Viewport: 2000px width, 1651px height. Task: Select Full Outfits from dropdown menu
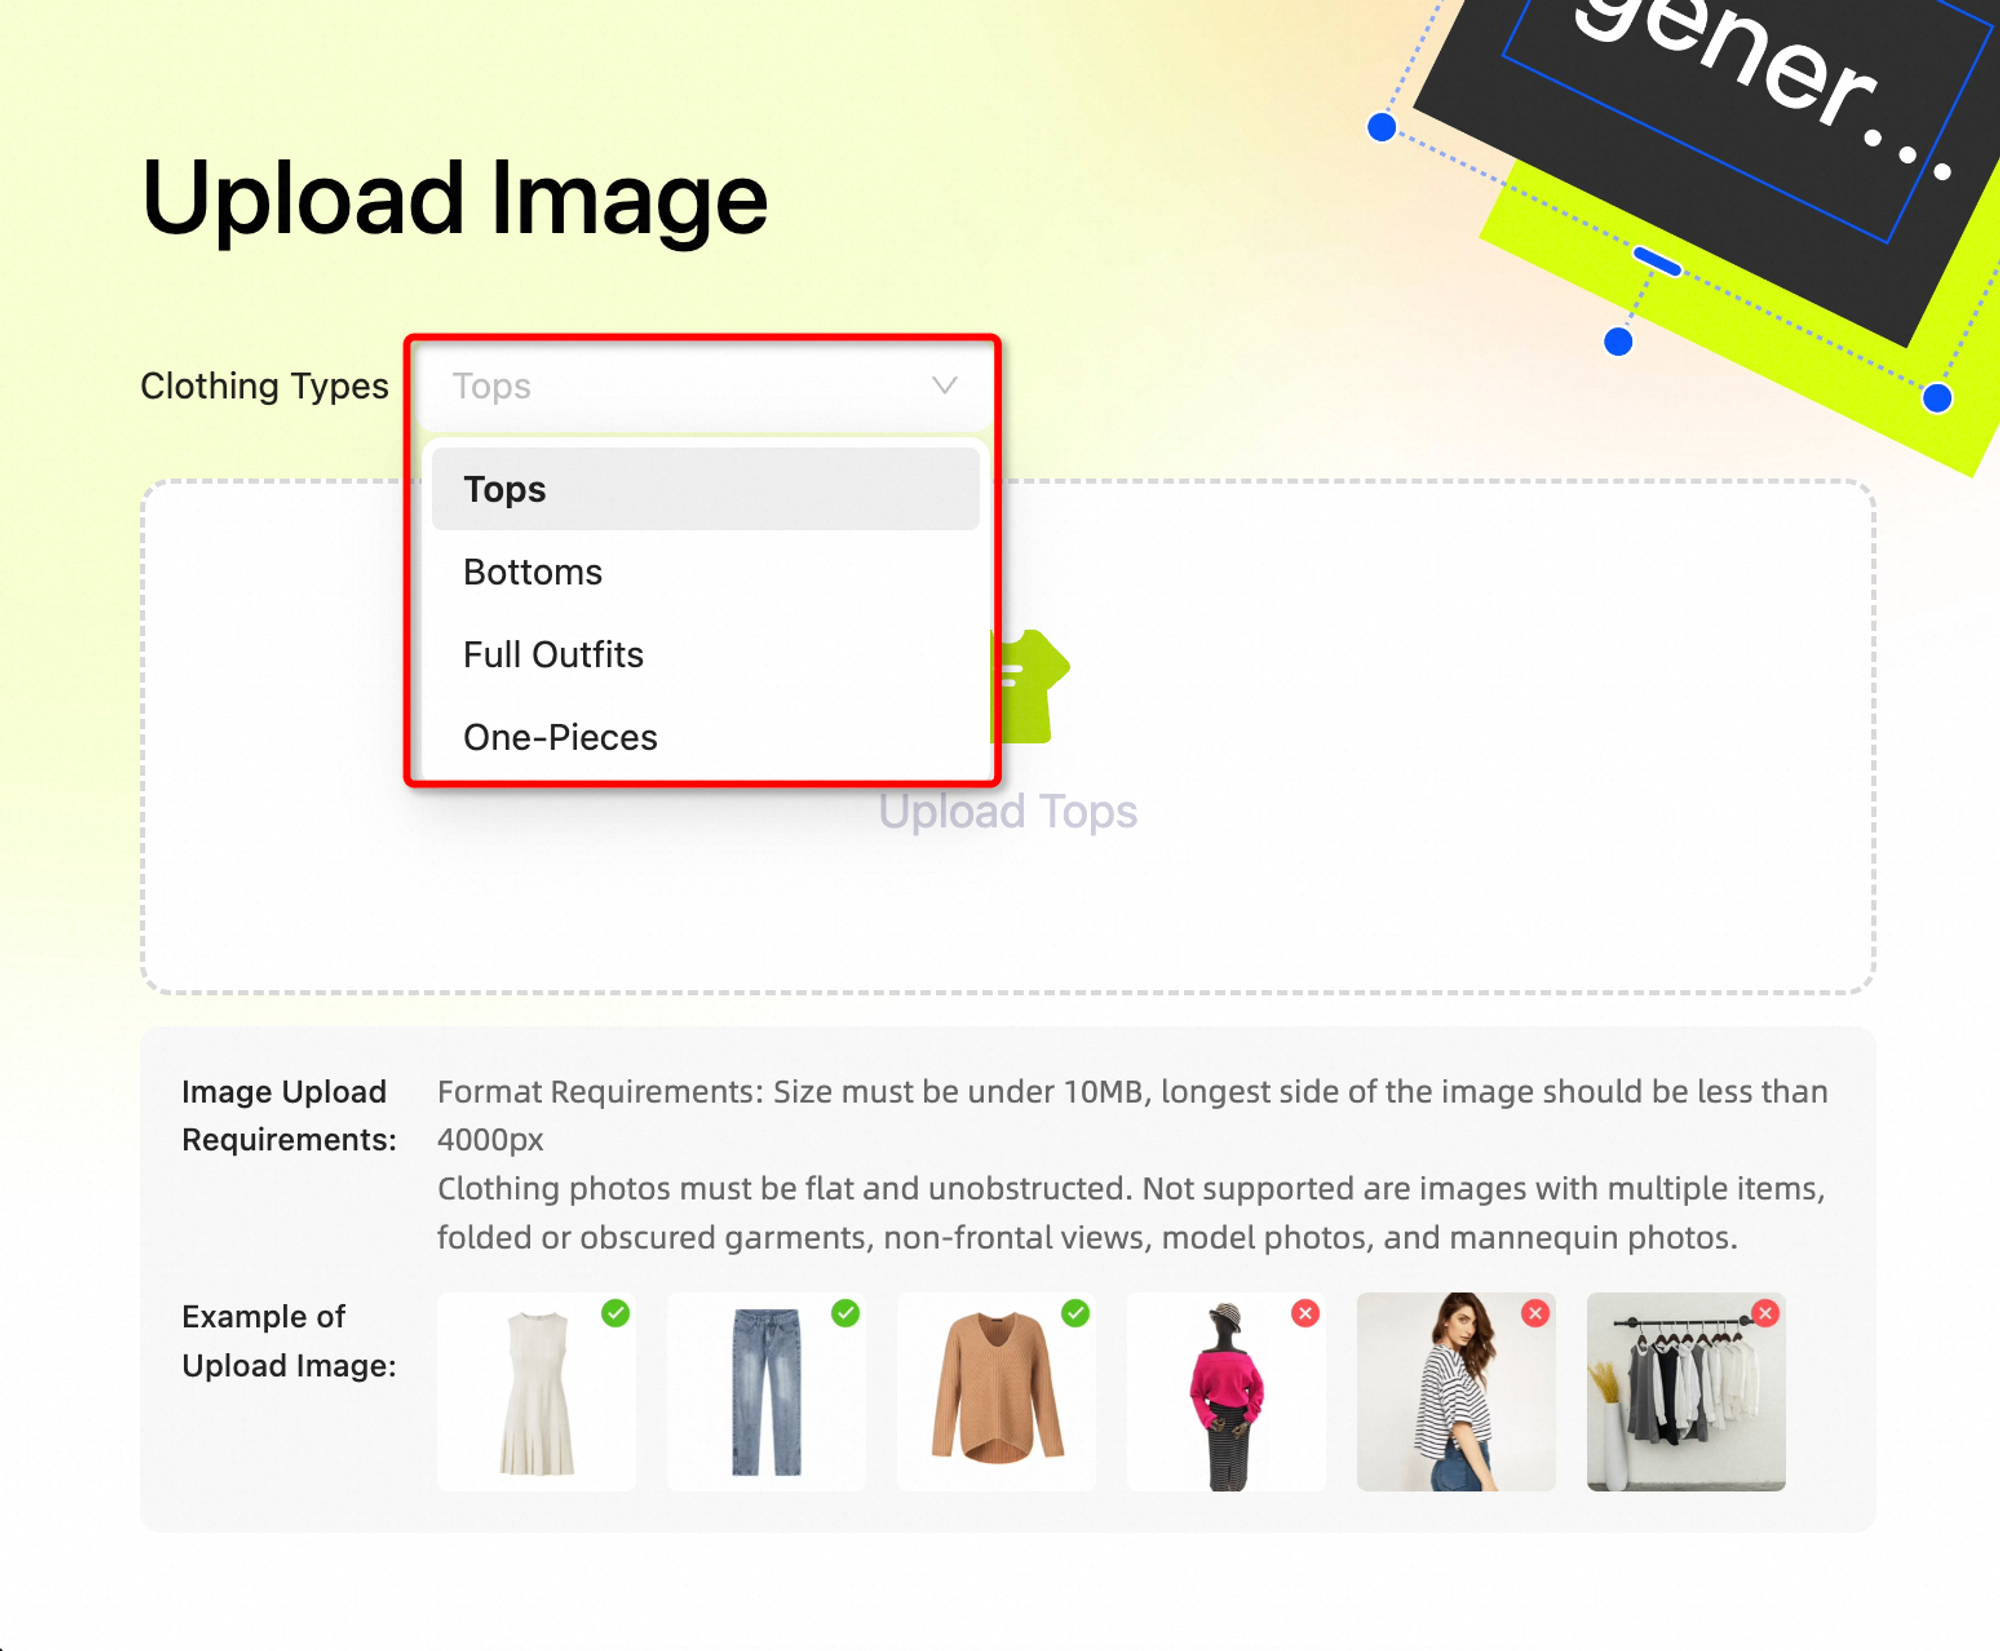pyautogui.click(x=551, y=654)
